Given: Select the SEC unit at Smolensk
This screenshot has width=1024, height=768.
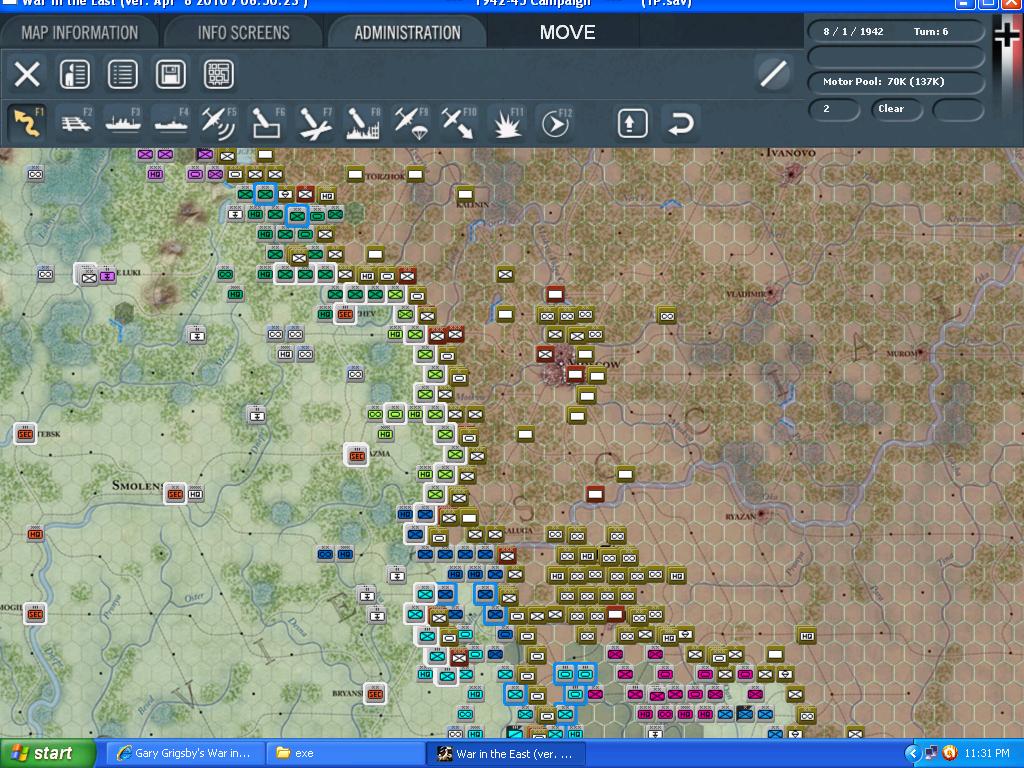Looking at the screenshot, I should coord(175,494).
